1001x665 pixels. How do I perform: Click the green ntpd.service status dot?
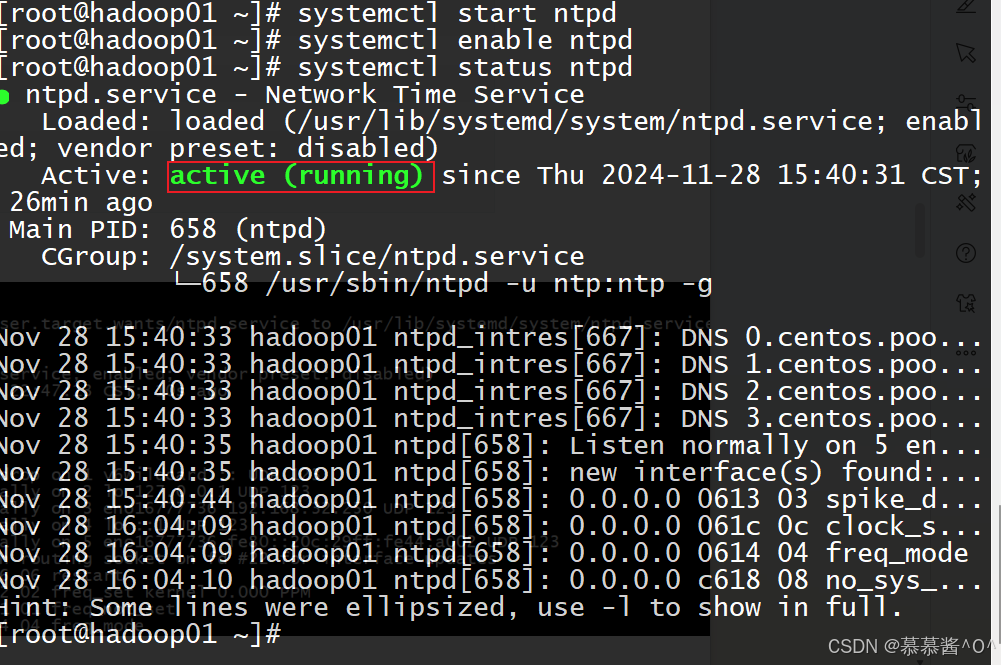pyautogui.click(x=5, y=96)
